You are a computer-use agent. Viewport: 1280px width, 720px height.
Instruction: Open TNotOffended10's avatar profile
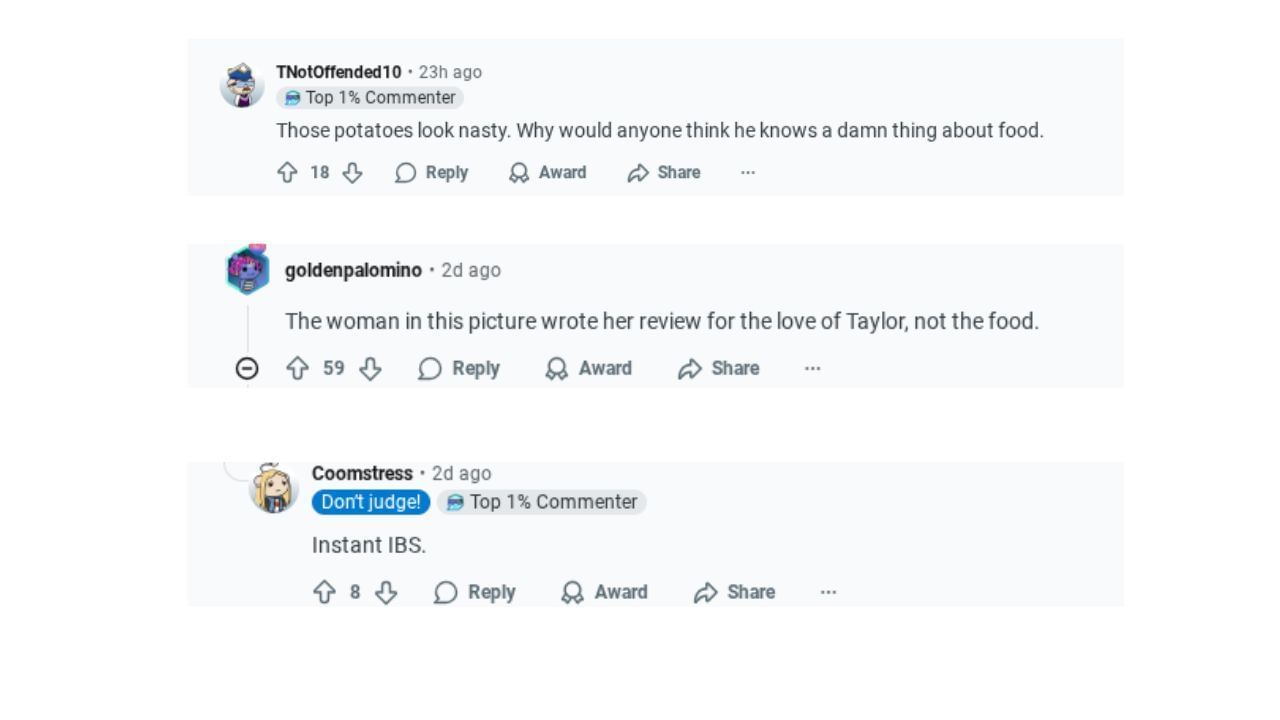click(242, 85)
